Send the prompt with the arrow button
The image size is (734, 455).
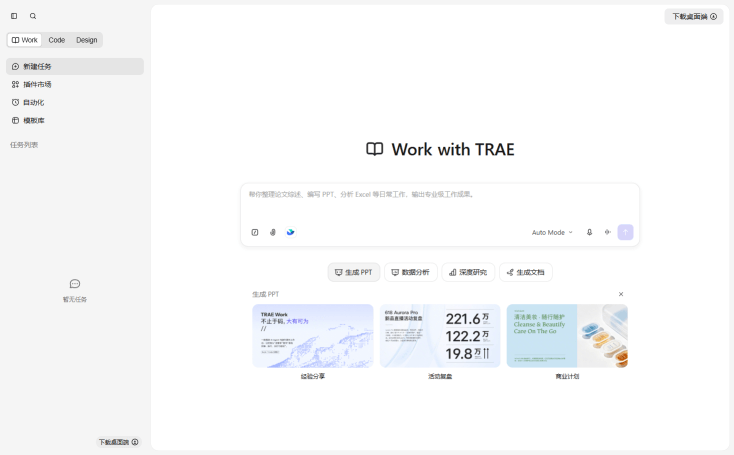pyautogui.click(x=625, y=232)
